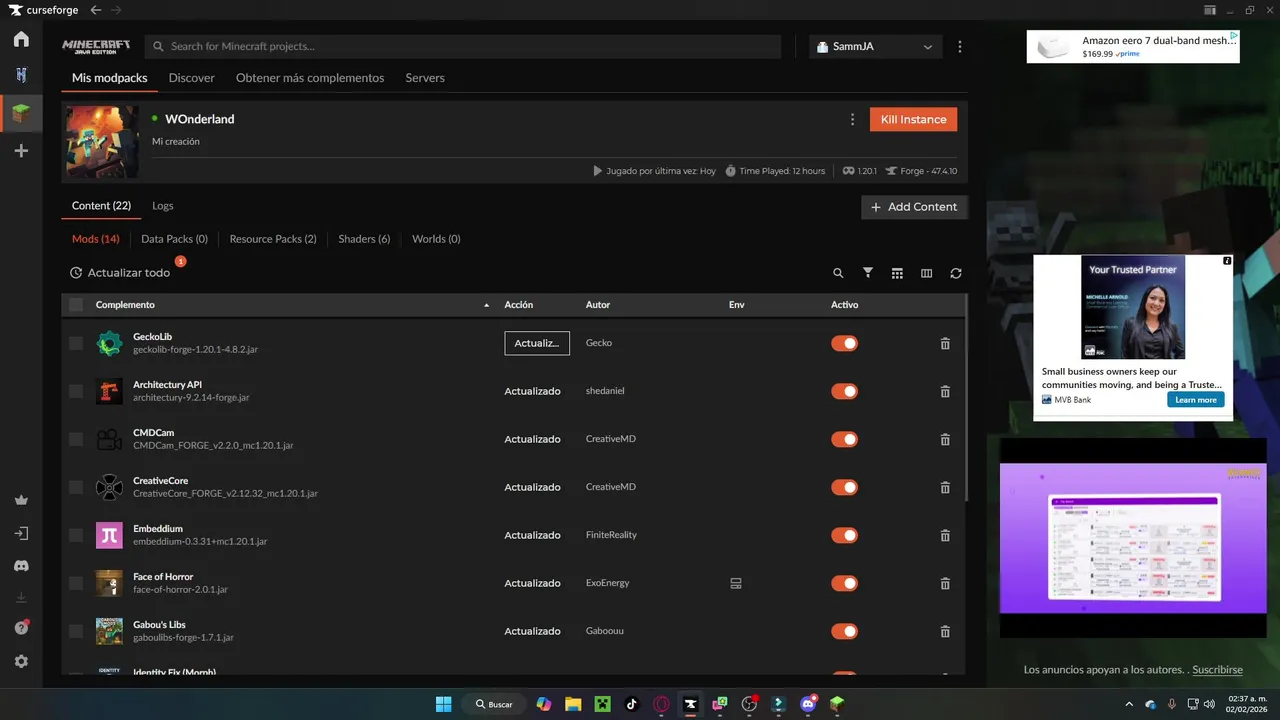
Task: Open the Discord icon in taskbar
Action: tap(808, 704)
